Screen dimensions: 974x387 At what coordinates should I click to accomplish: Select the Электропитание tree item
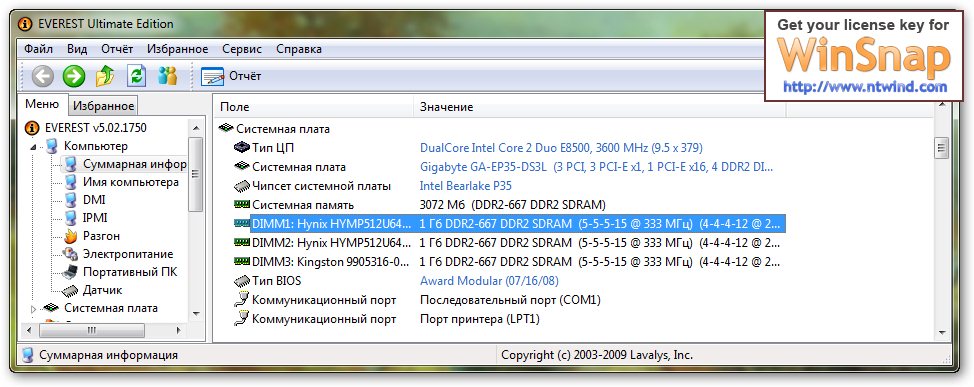point(128,254)
